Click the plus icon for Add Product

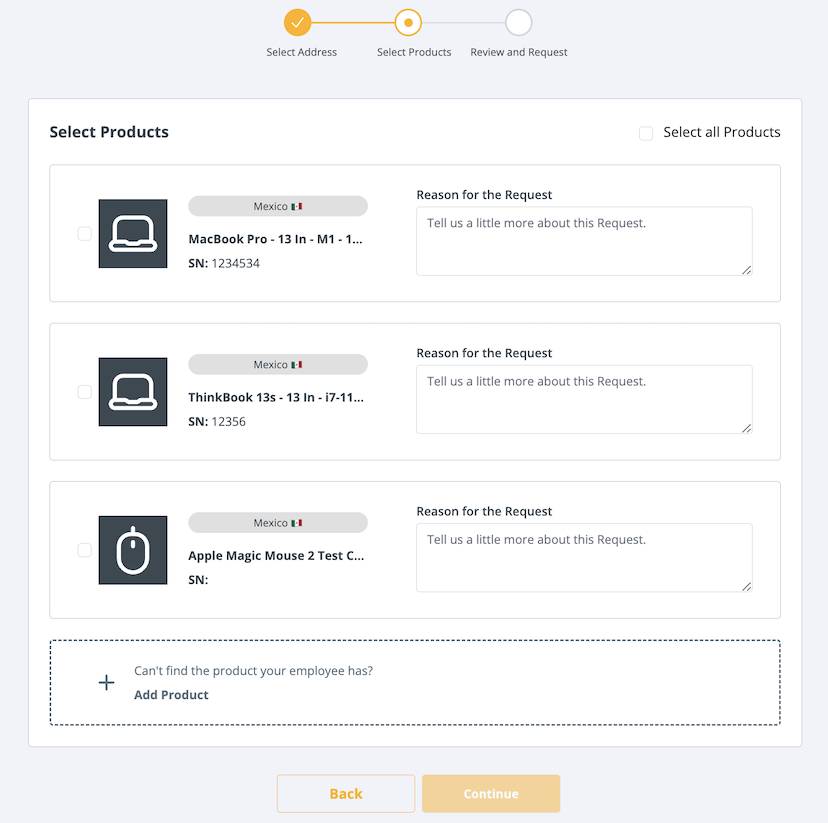pos(106,683)
